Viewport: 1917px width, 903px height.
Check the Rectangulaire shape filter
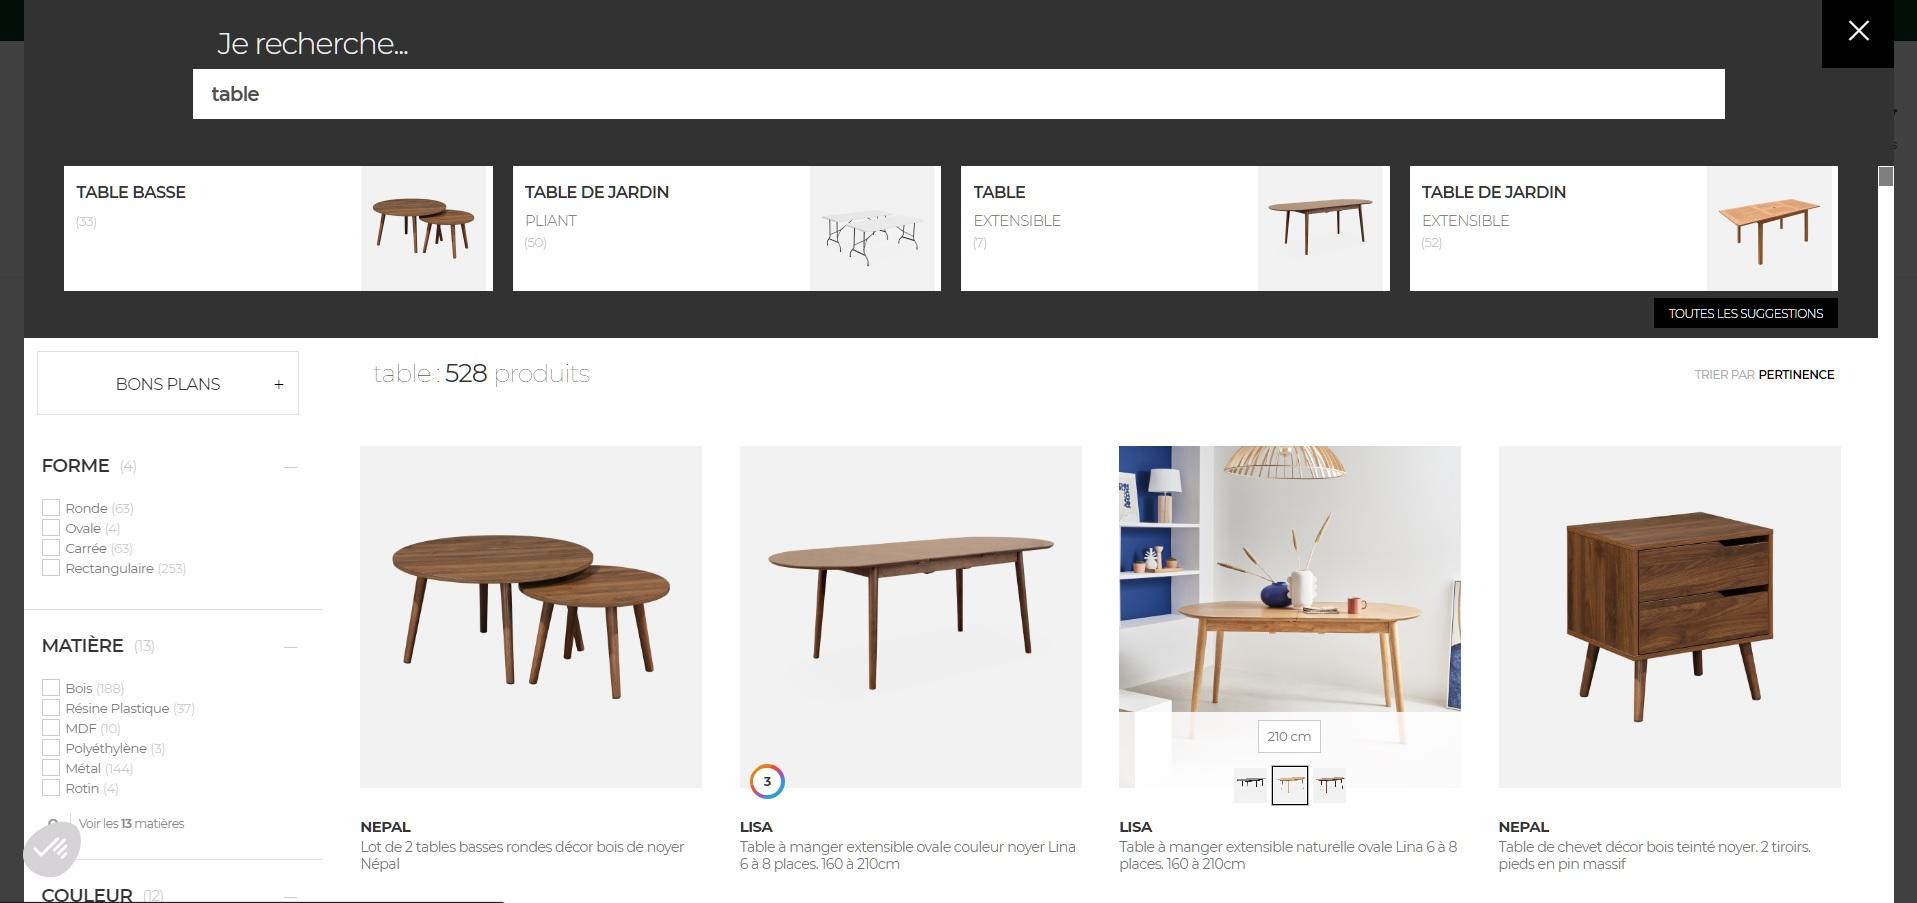51,568
